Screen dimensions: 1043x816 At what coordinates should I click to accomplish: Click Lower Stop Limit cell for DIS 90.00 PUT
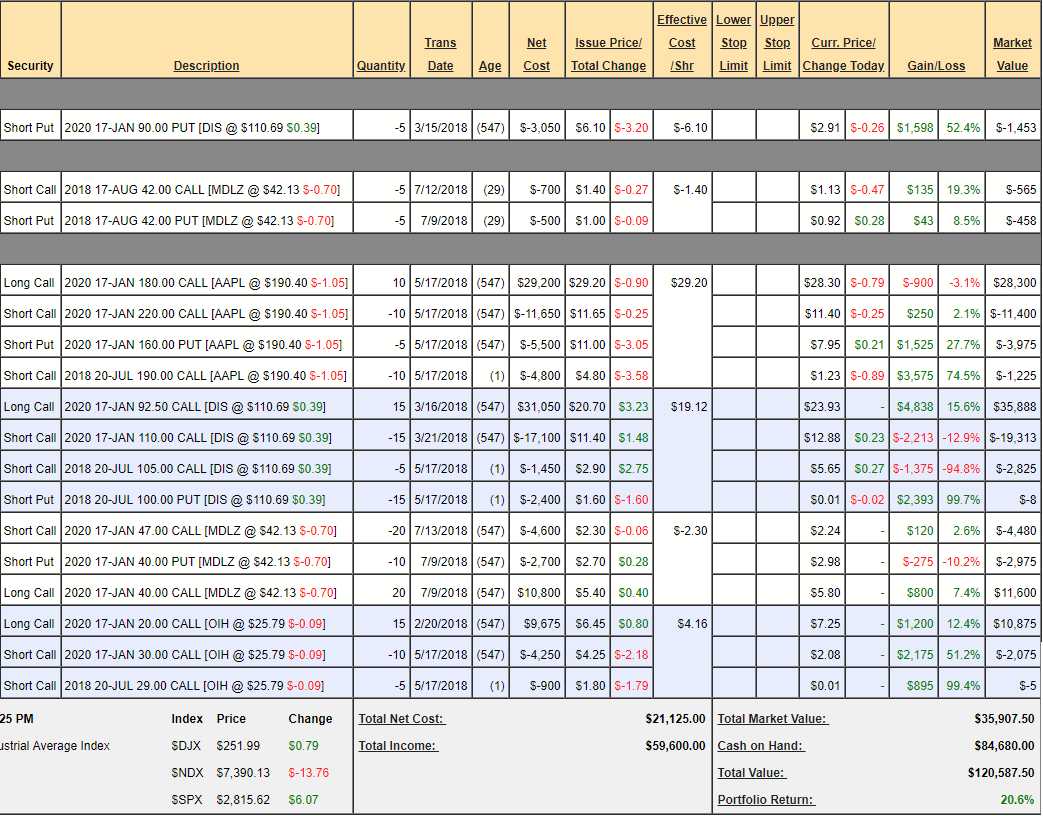coord(734,128)
